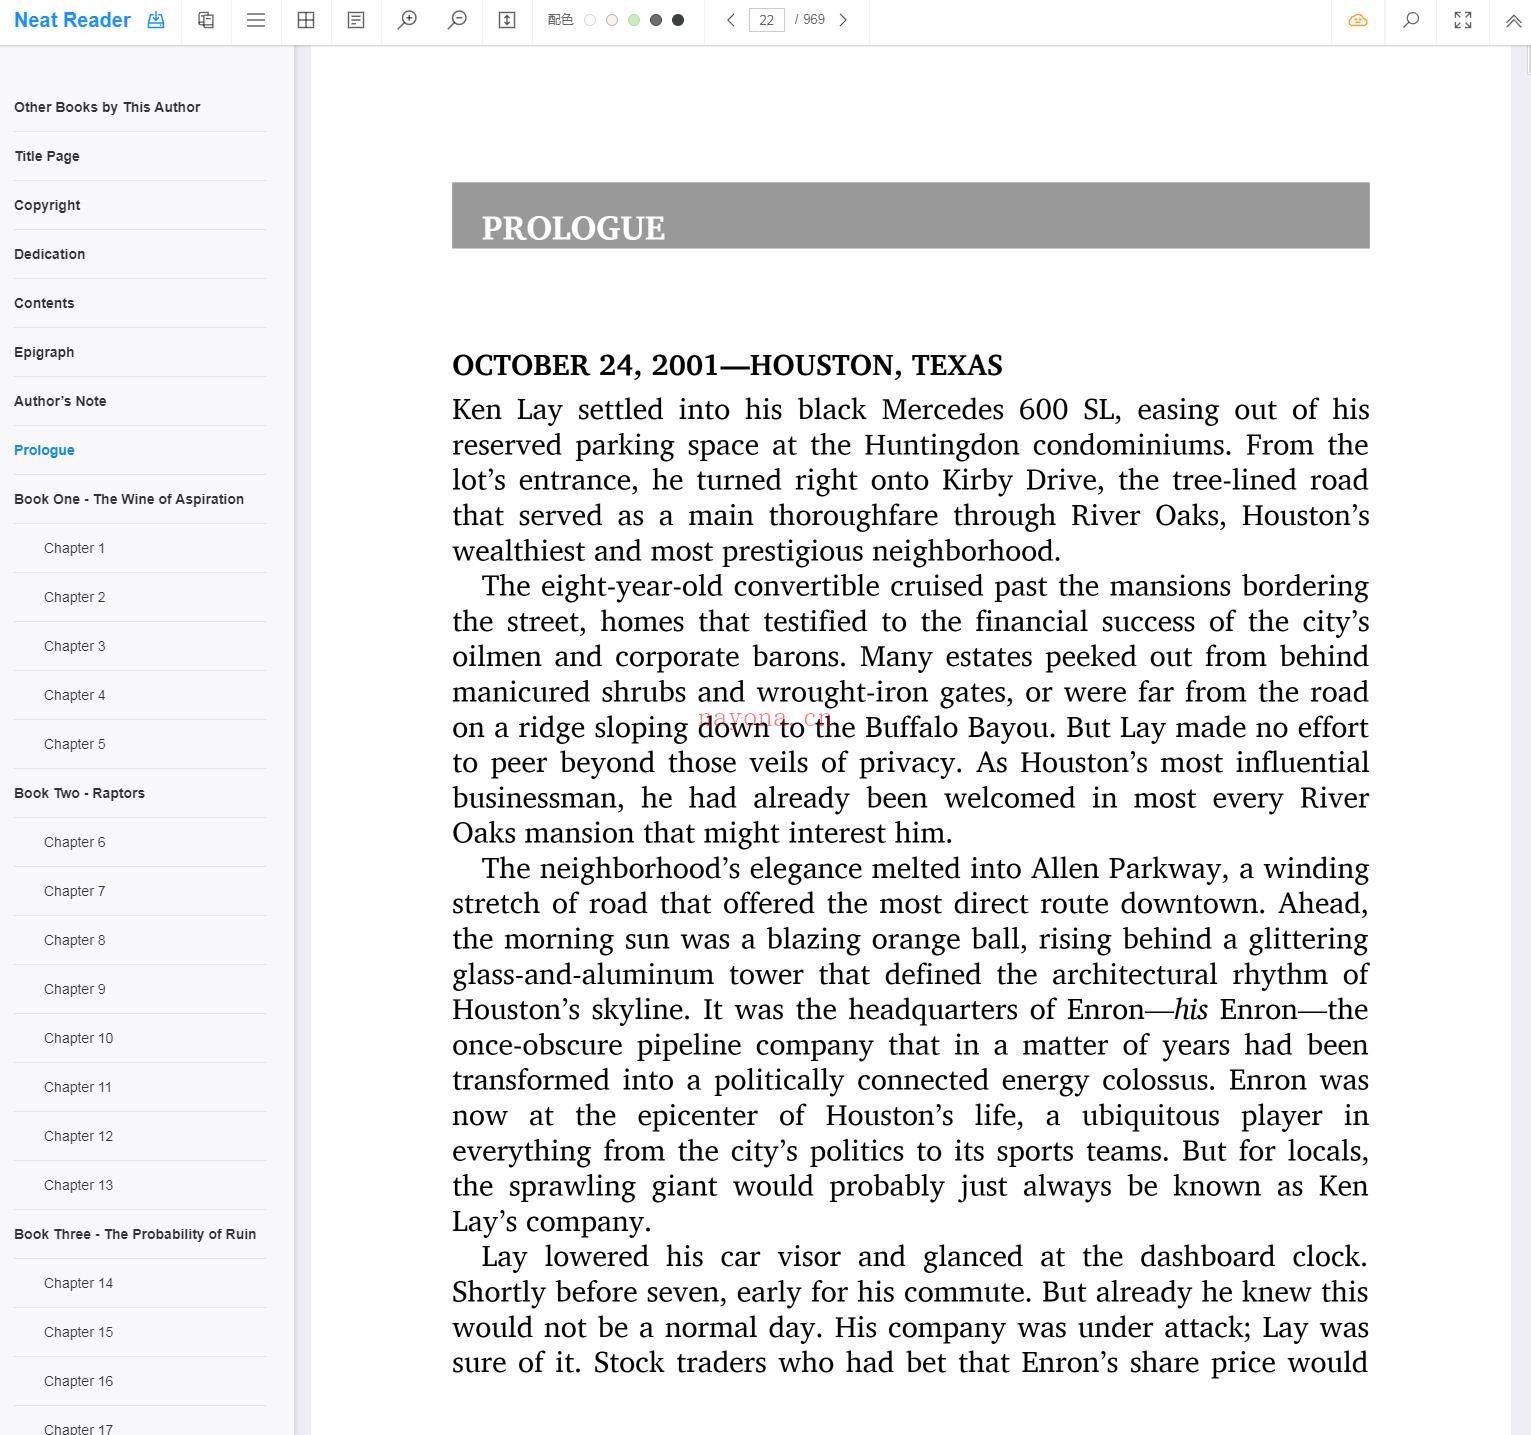Click the Neat Reader logo
This screenshot has height=1435, width=1531.
(72, 20)
